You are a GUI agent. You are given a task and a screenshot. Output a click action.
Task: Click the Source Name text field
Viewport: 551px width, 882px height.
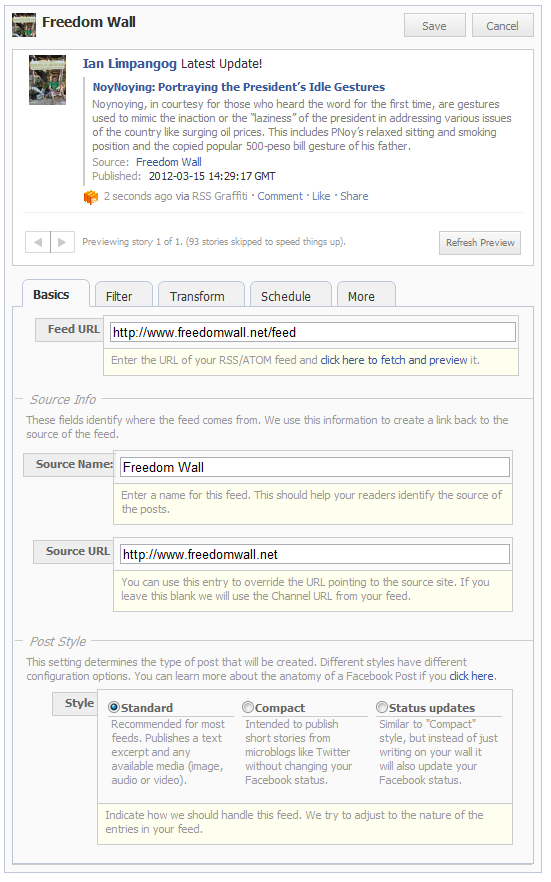tap(315, 467)
